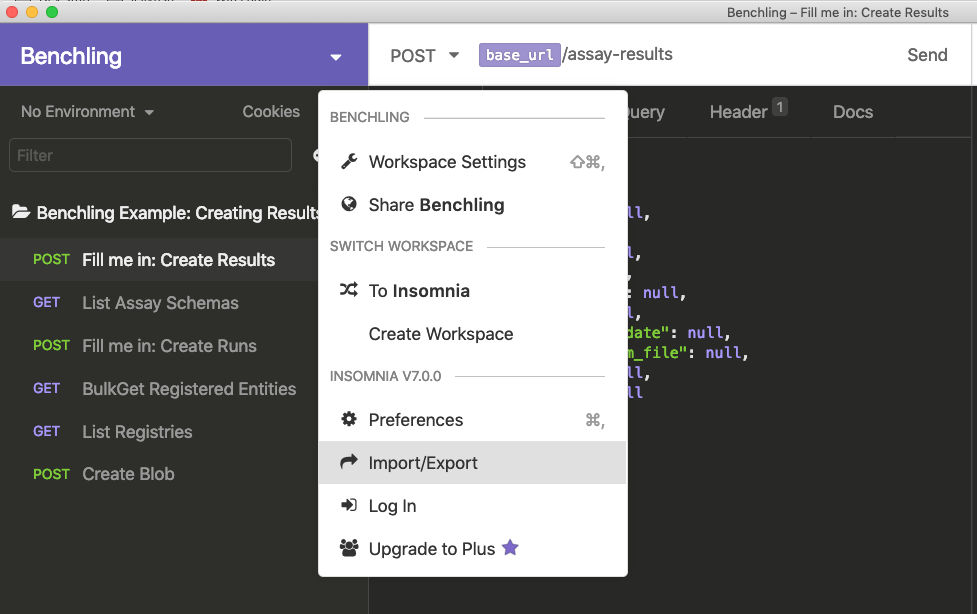Screen dimensions: 977x614
Task: Click the base_url environment variable tag
Action: point(519,55)
